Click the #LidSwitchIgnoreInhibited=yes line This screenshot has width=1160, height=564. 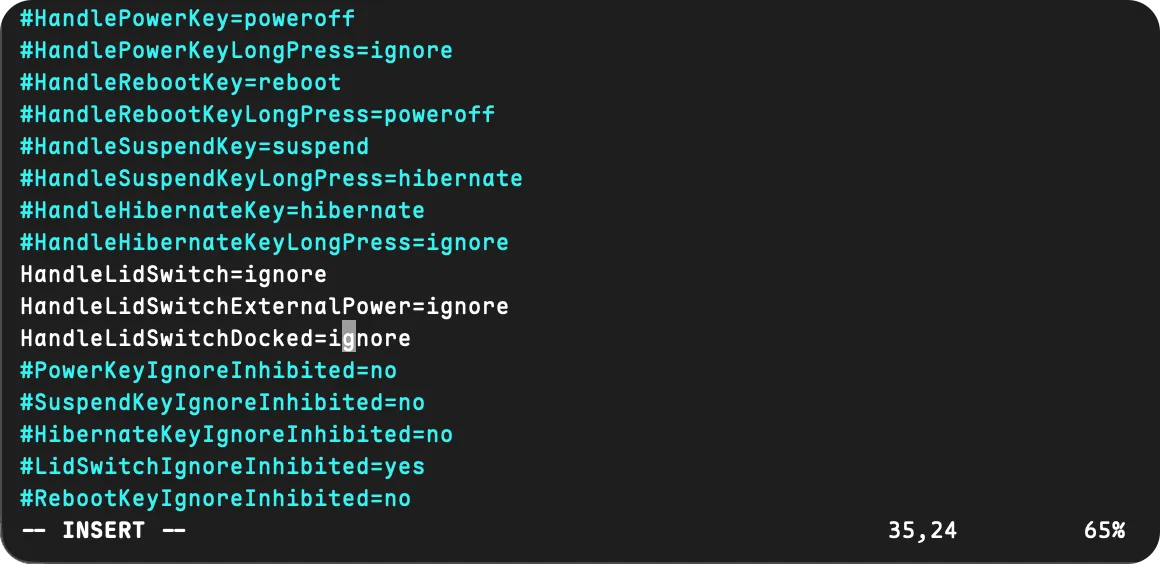click(x=222, y=466)
